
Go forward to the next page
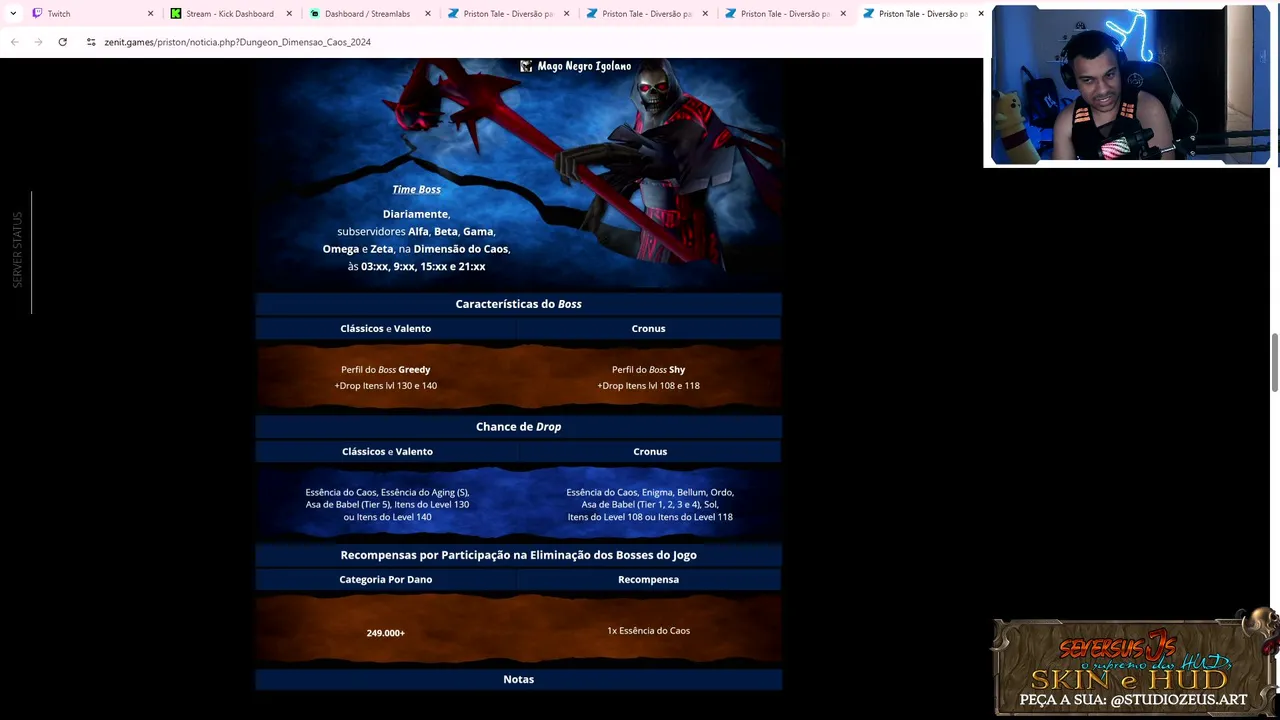pos(38,42)
